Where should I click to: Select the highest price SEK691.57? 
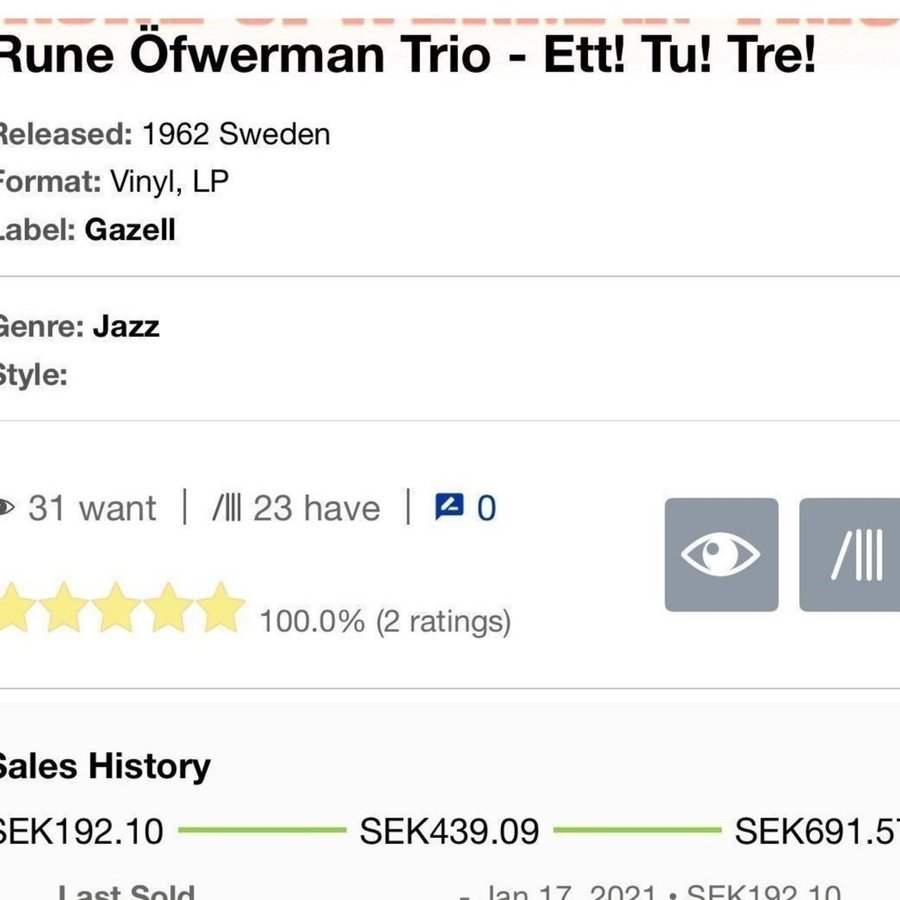[815, 830]
